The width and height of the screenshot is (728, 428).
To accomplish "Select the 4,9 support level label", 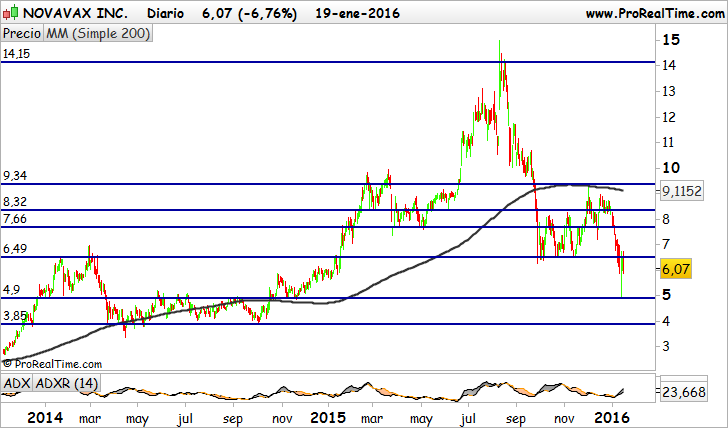I will (12, 290).
